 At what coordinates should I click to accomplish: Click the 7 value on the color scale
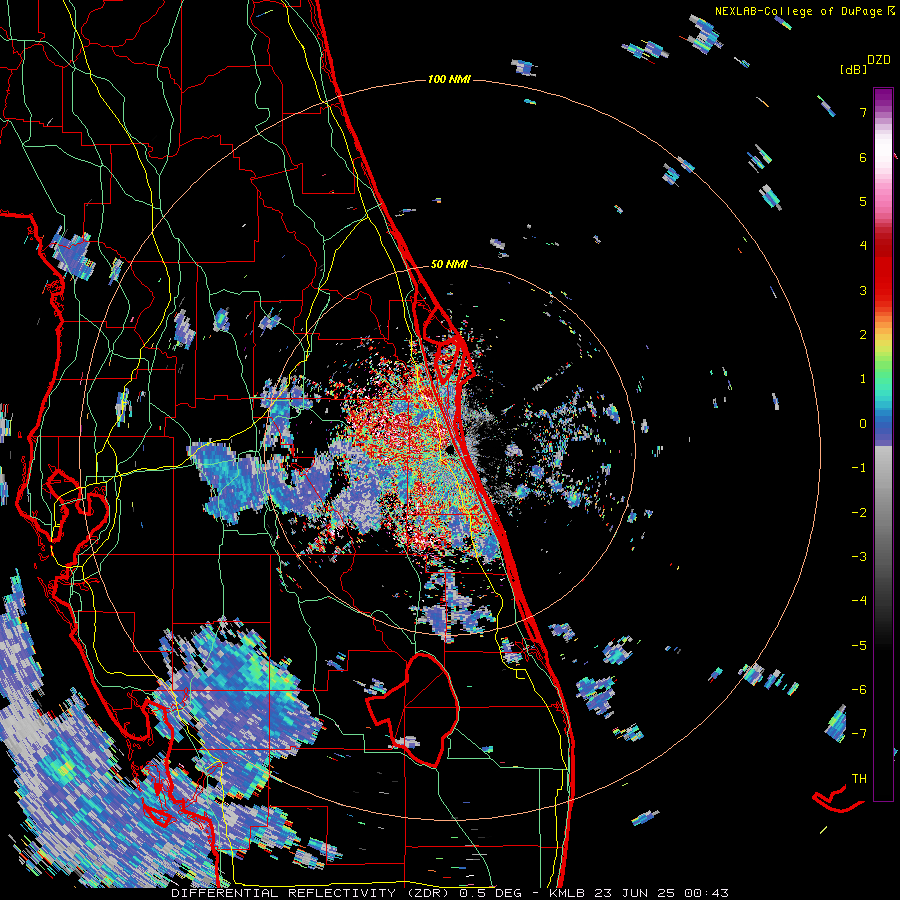pyautogui.click(x=863, y=112)
